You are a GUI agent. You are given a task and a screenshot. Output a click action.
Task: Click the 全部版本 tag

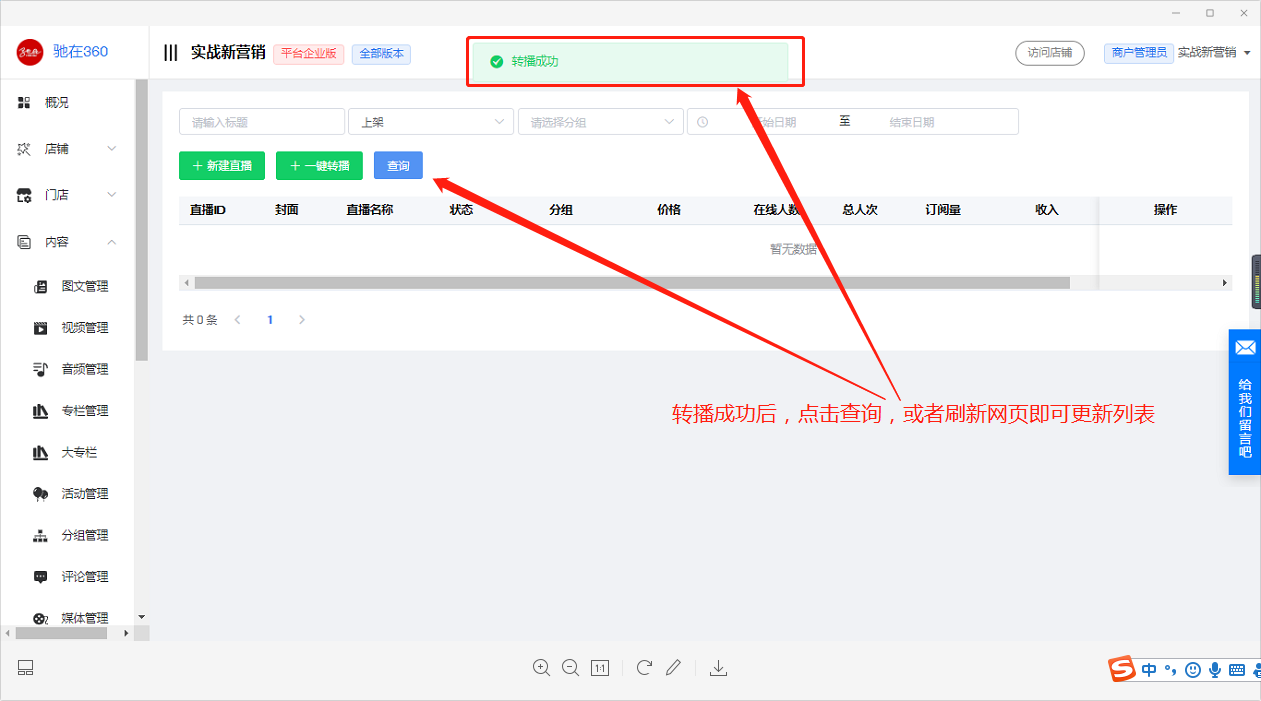[381, 54]
